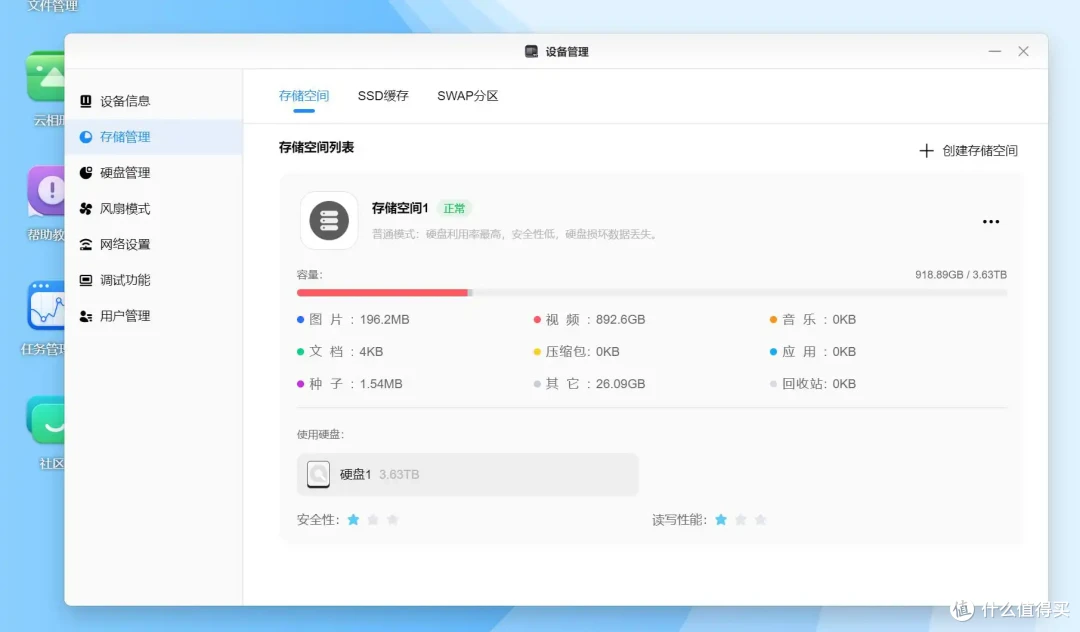Click the 设备信息 sidebar icon

pyautogui.click(x=85, y=101)
